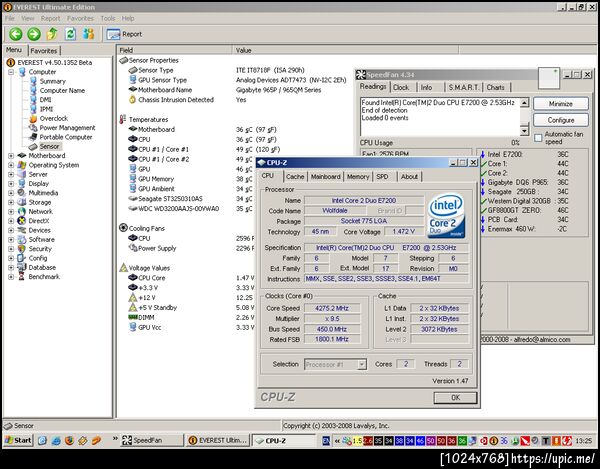Open the Windows Start menu

pos(18,440)
